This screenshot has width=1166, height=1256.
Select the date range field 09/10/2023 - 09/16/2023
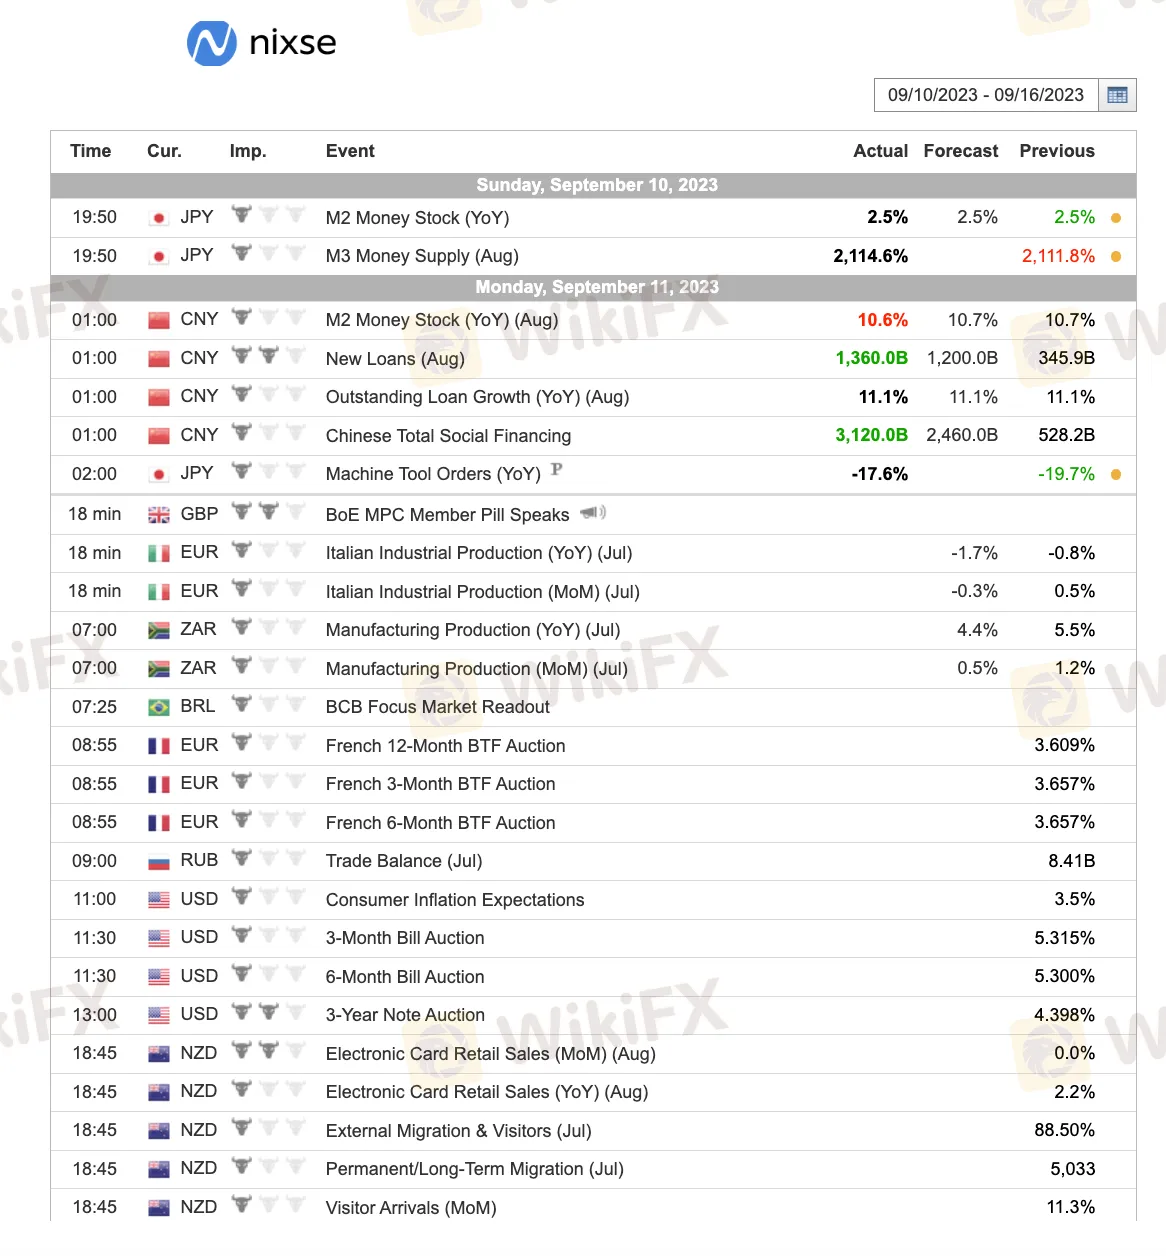click(985, 96)
